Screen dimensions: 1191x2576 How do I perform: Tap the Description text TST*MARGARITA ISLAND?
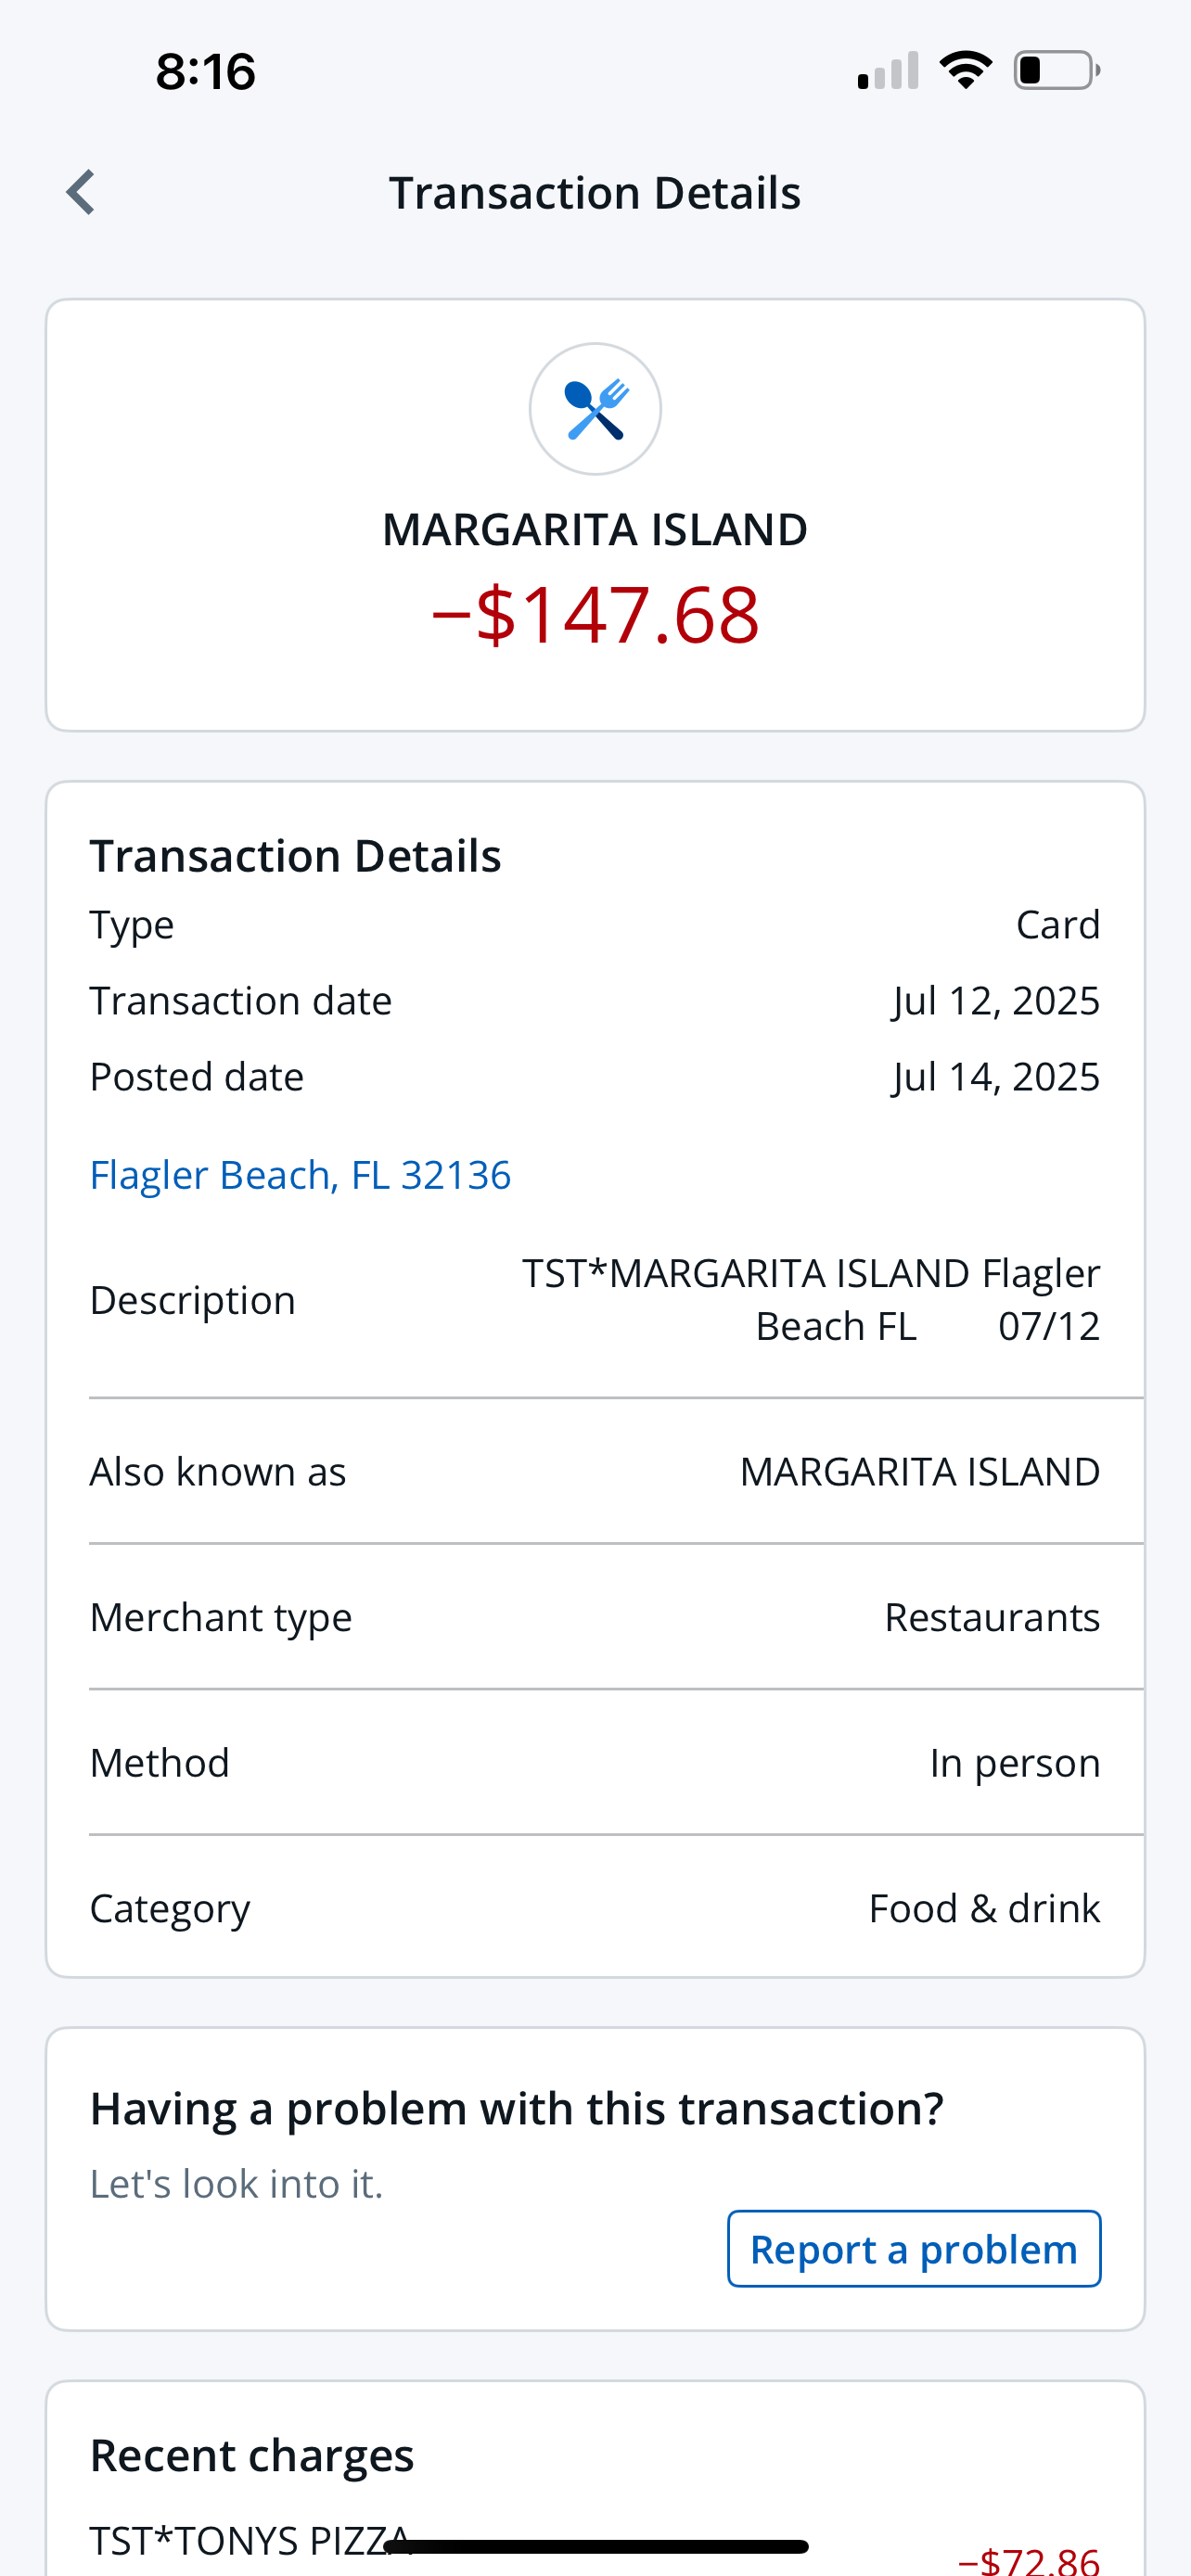[x=810, y=1299]
